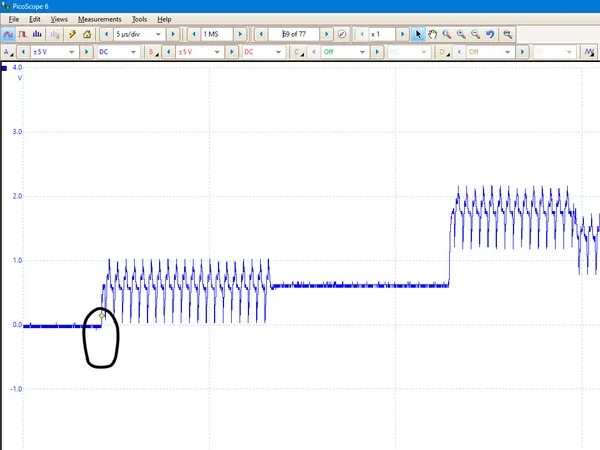The width and height of the screenshot is (600, 450).
Task: Open the Tools menu
Action: [x=139, y=19]
